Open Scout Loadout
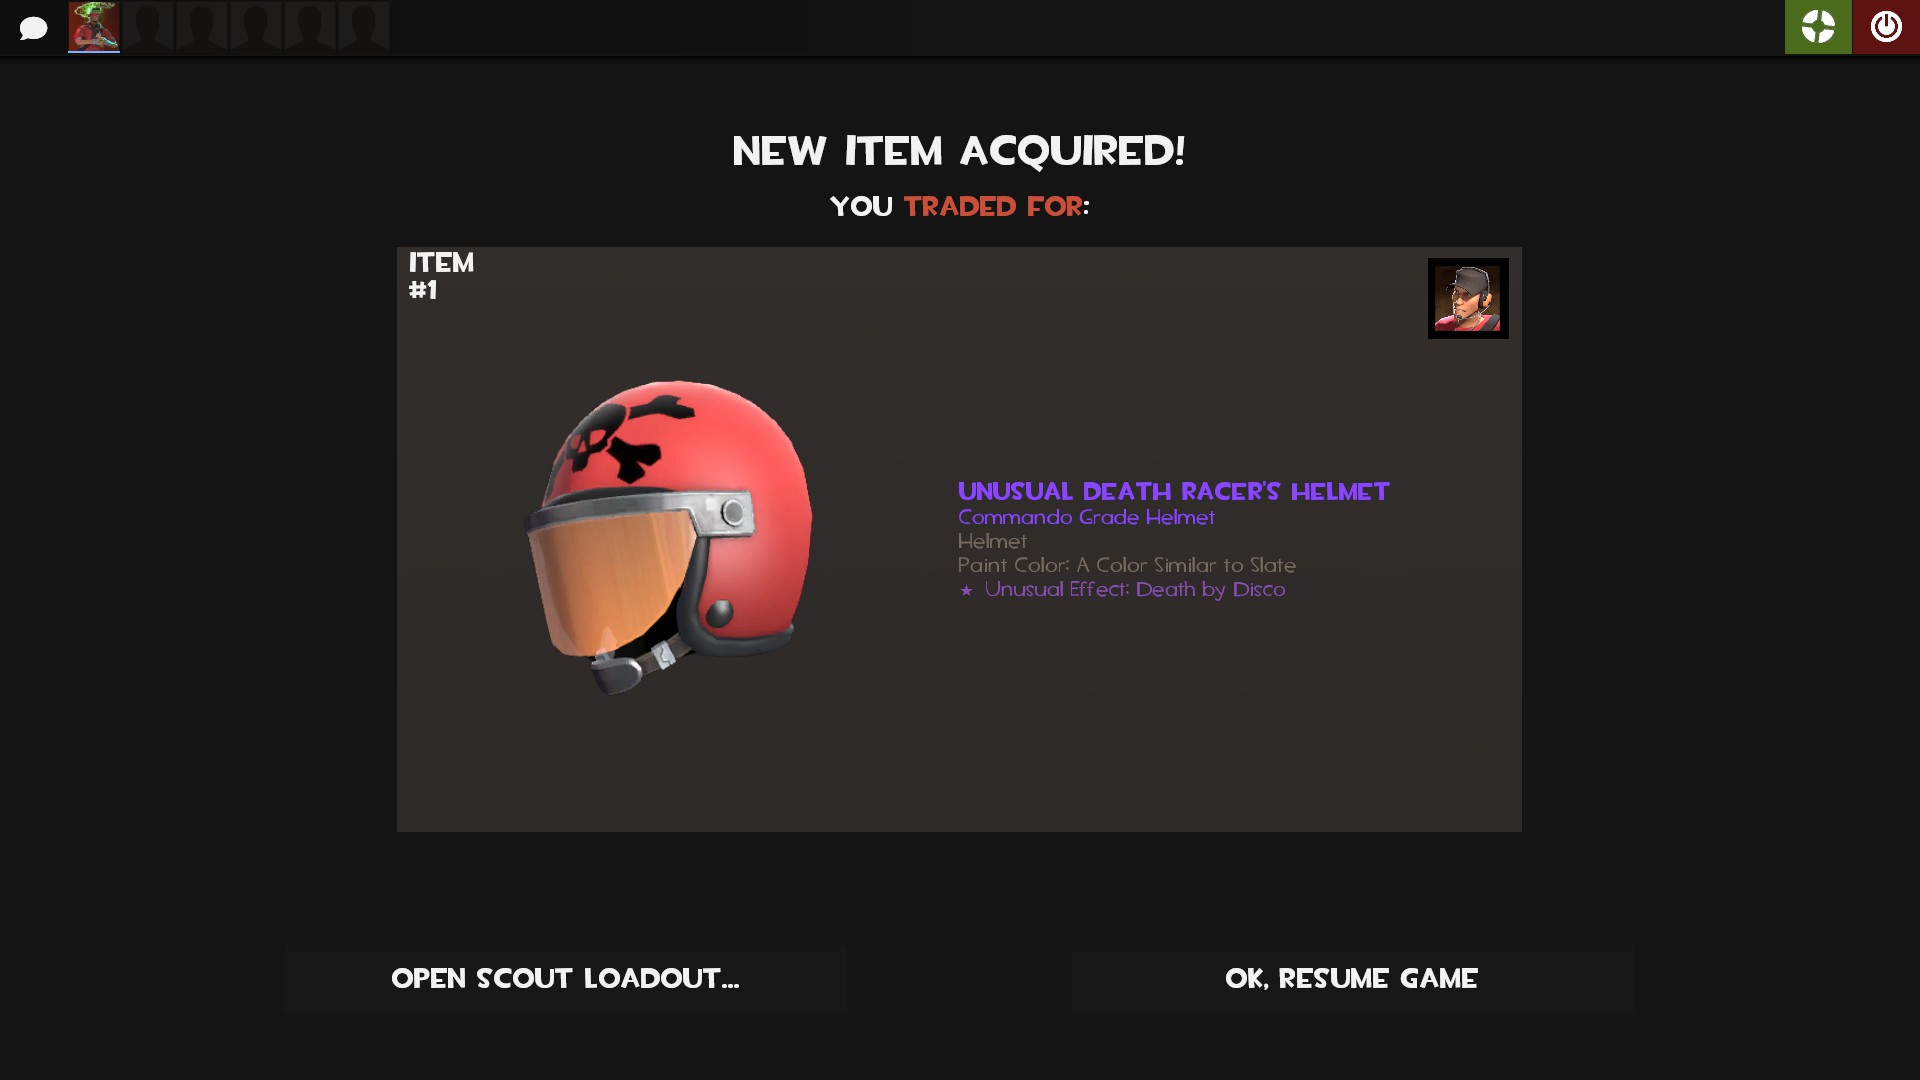 pyautogui.click(x=565, y=978)
